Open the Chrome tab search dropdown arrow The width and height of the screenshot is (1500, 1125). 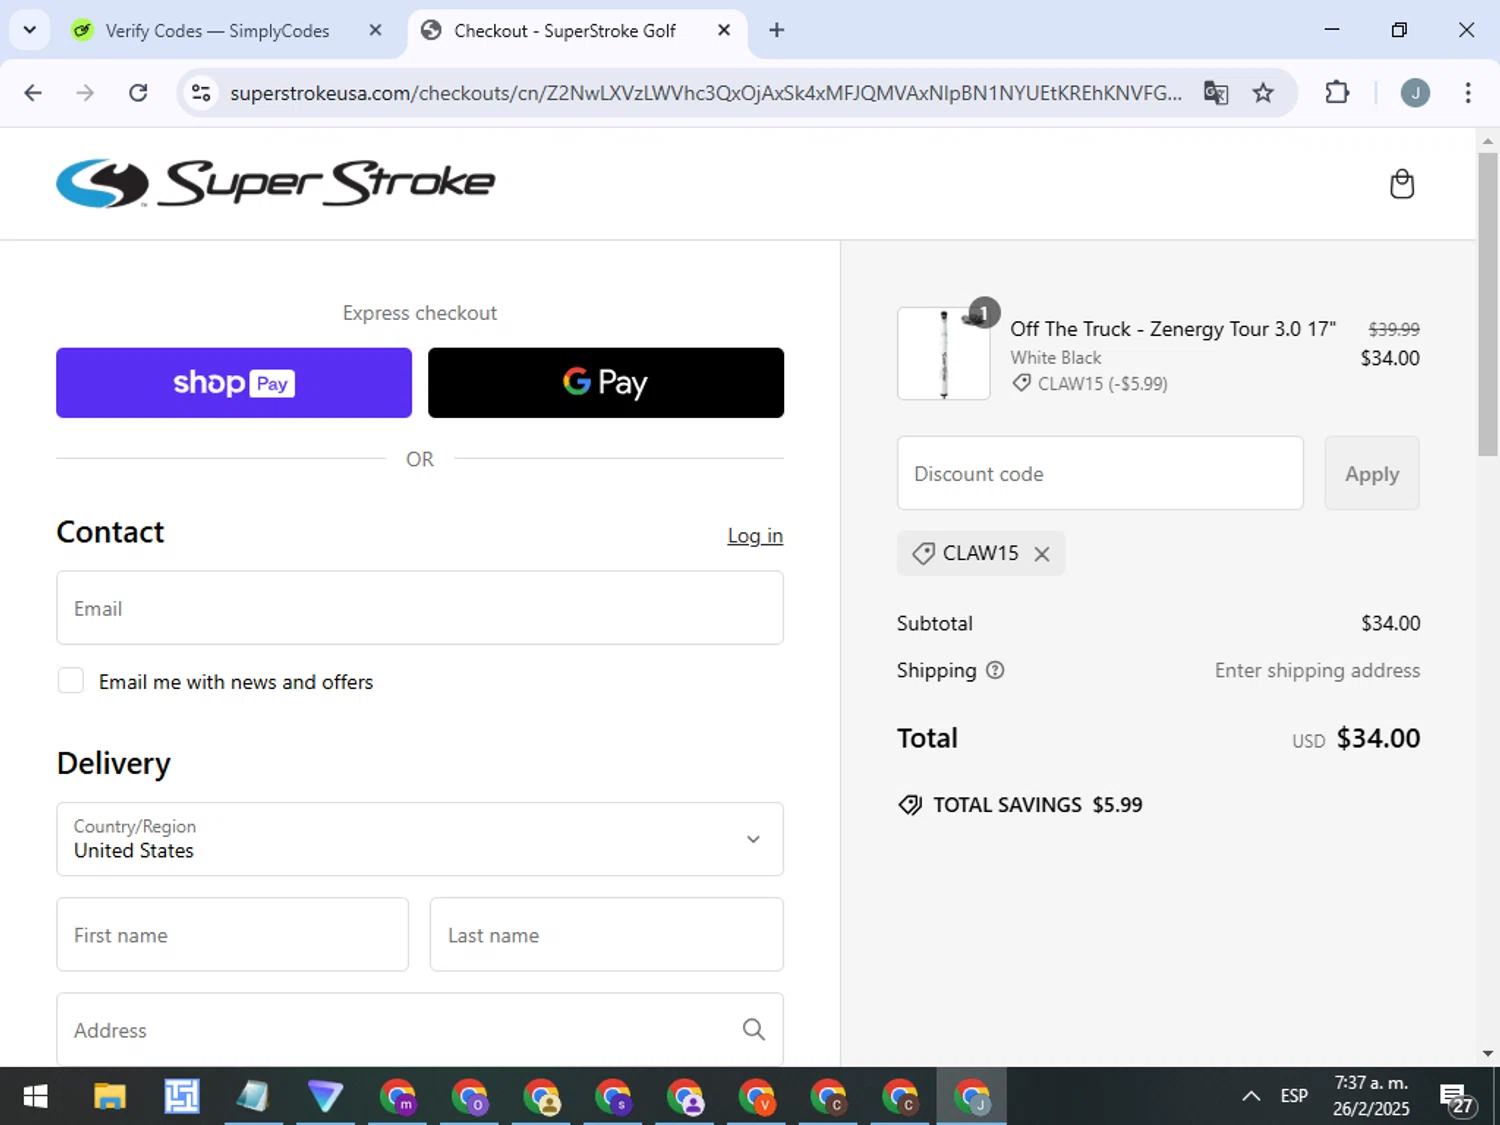30,30
